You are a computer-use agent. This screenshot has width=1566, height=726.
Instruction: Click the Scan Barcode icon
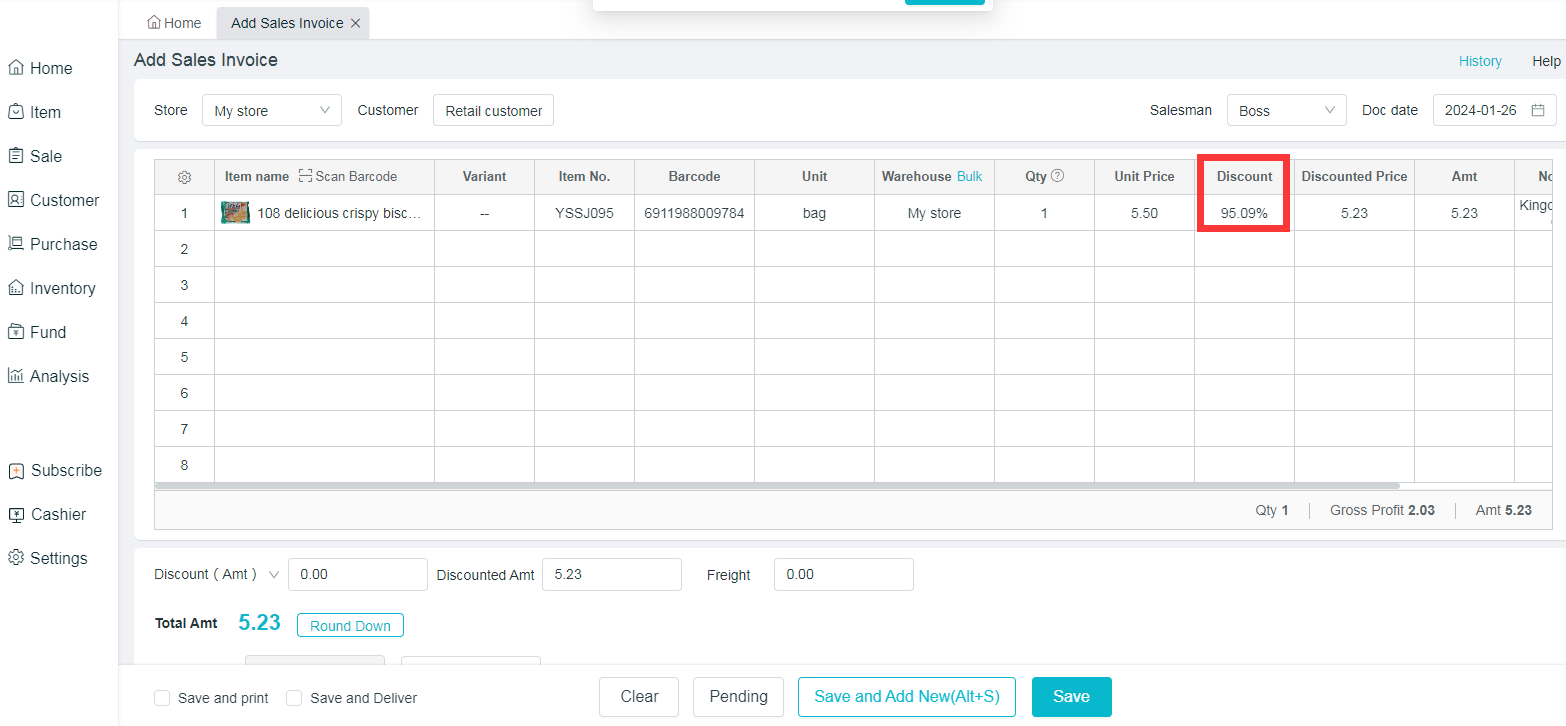[306, 176]
